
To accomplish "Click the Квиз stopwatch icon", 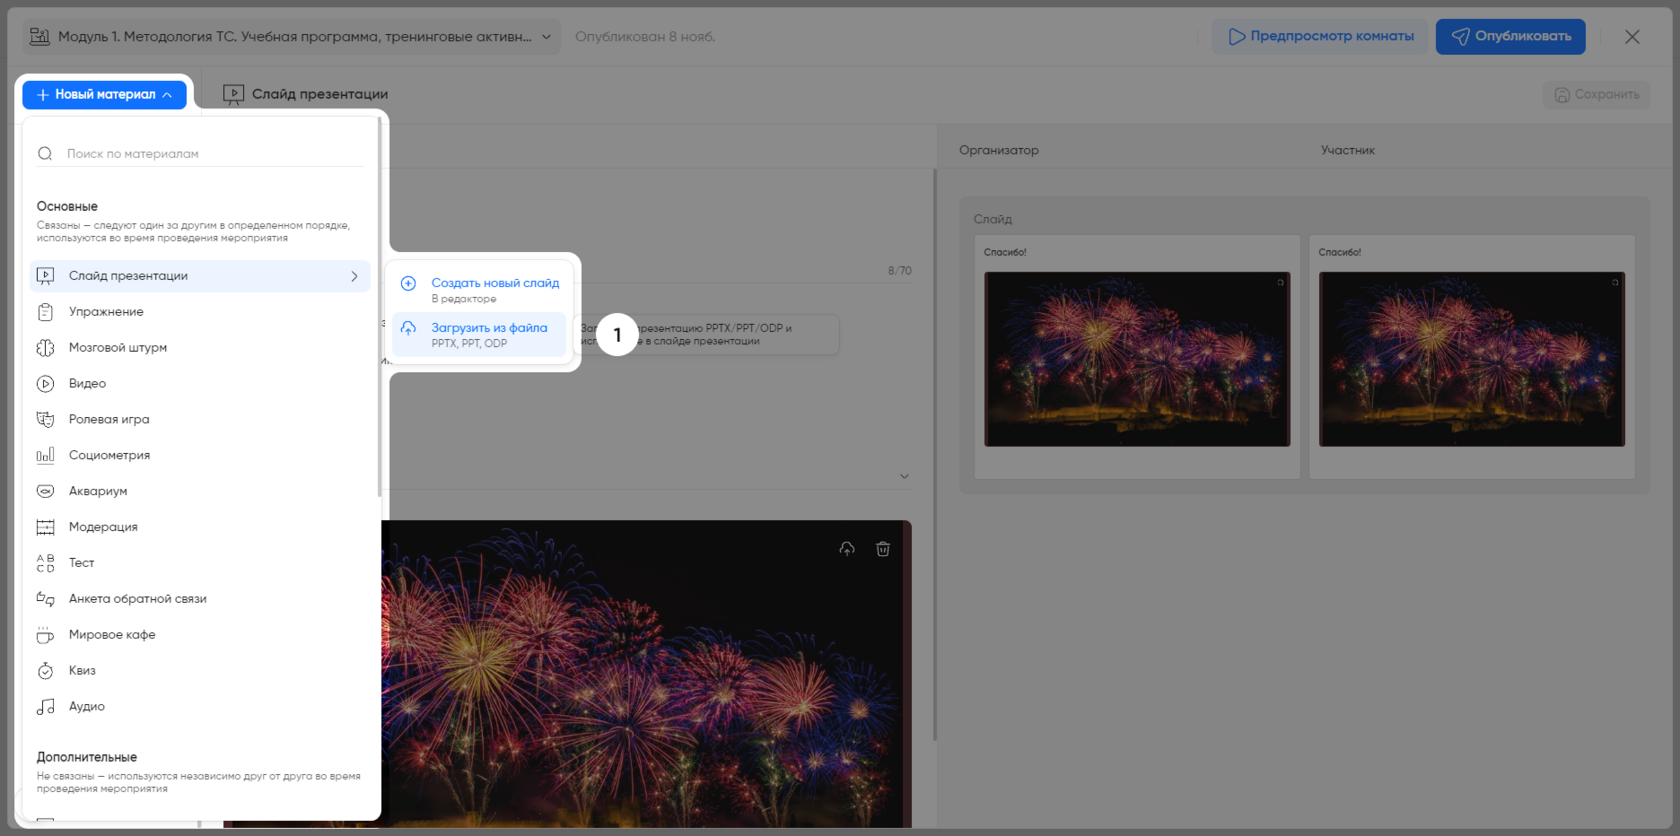I will coord(45,671).
